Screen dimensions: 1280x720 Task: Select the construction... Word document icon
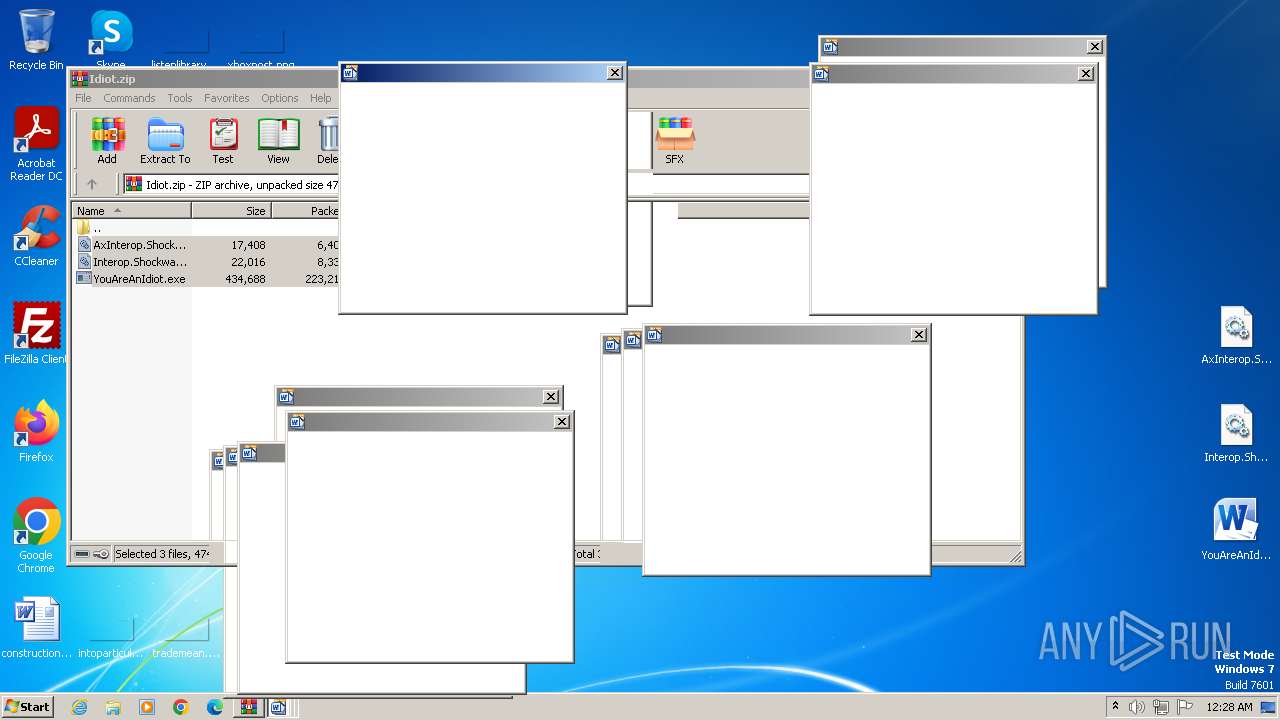(x=37, y=629)
